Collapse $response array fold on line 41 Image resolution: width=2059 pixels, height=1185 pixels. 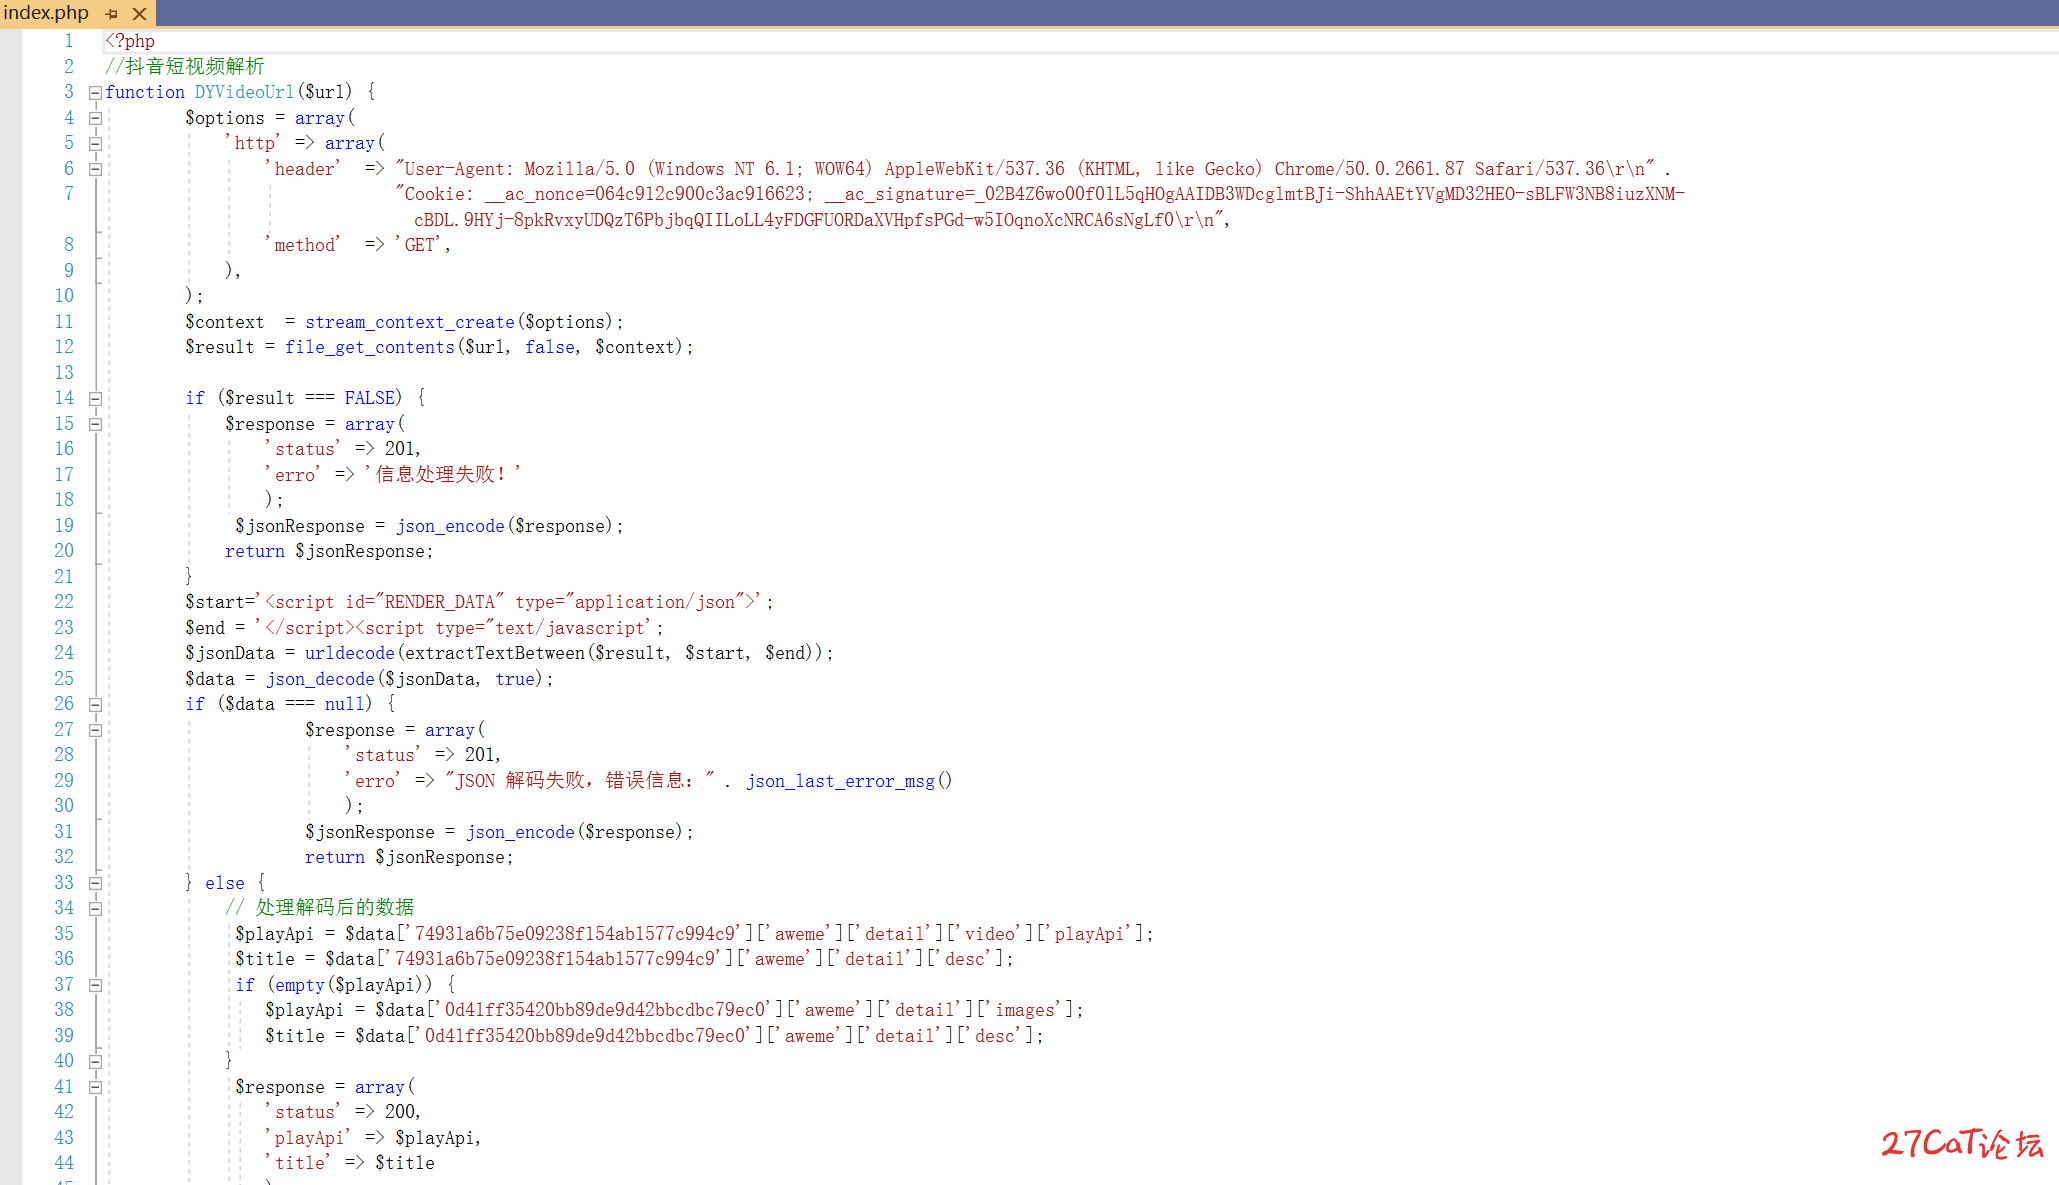[95, 1087]
